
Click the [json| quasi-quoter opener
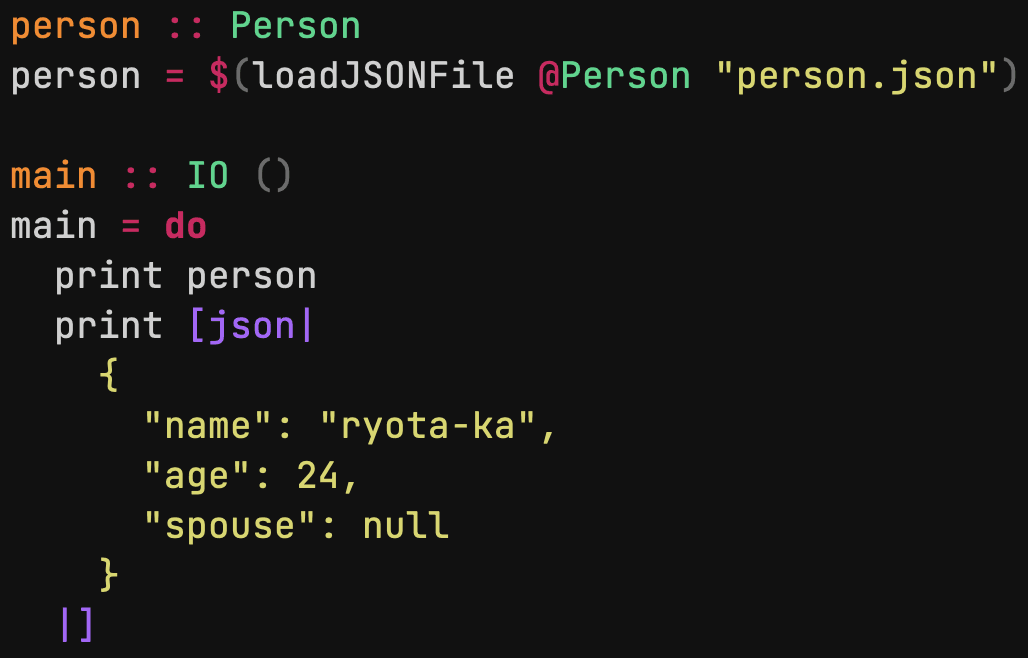tap(251, 326)
